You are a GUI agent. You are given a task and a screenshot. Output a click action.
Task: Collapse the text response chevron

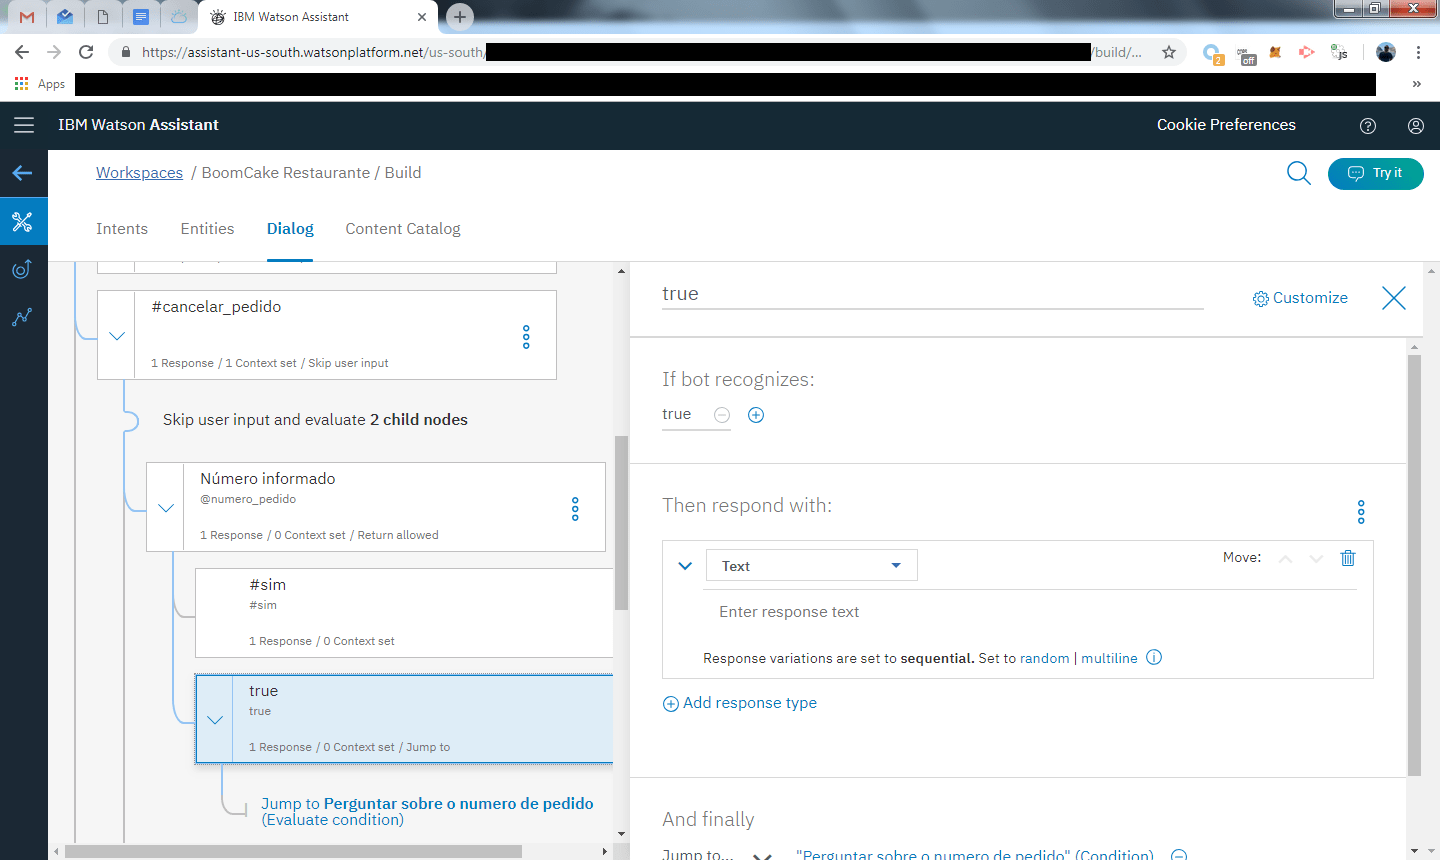(685, 565)
